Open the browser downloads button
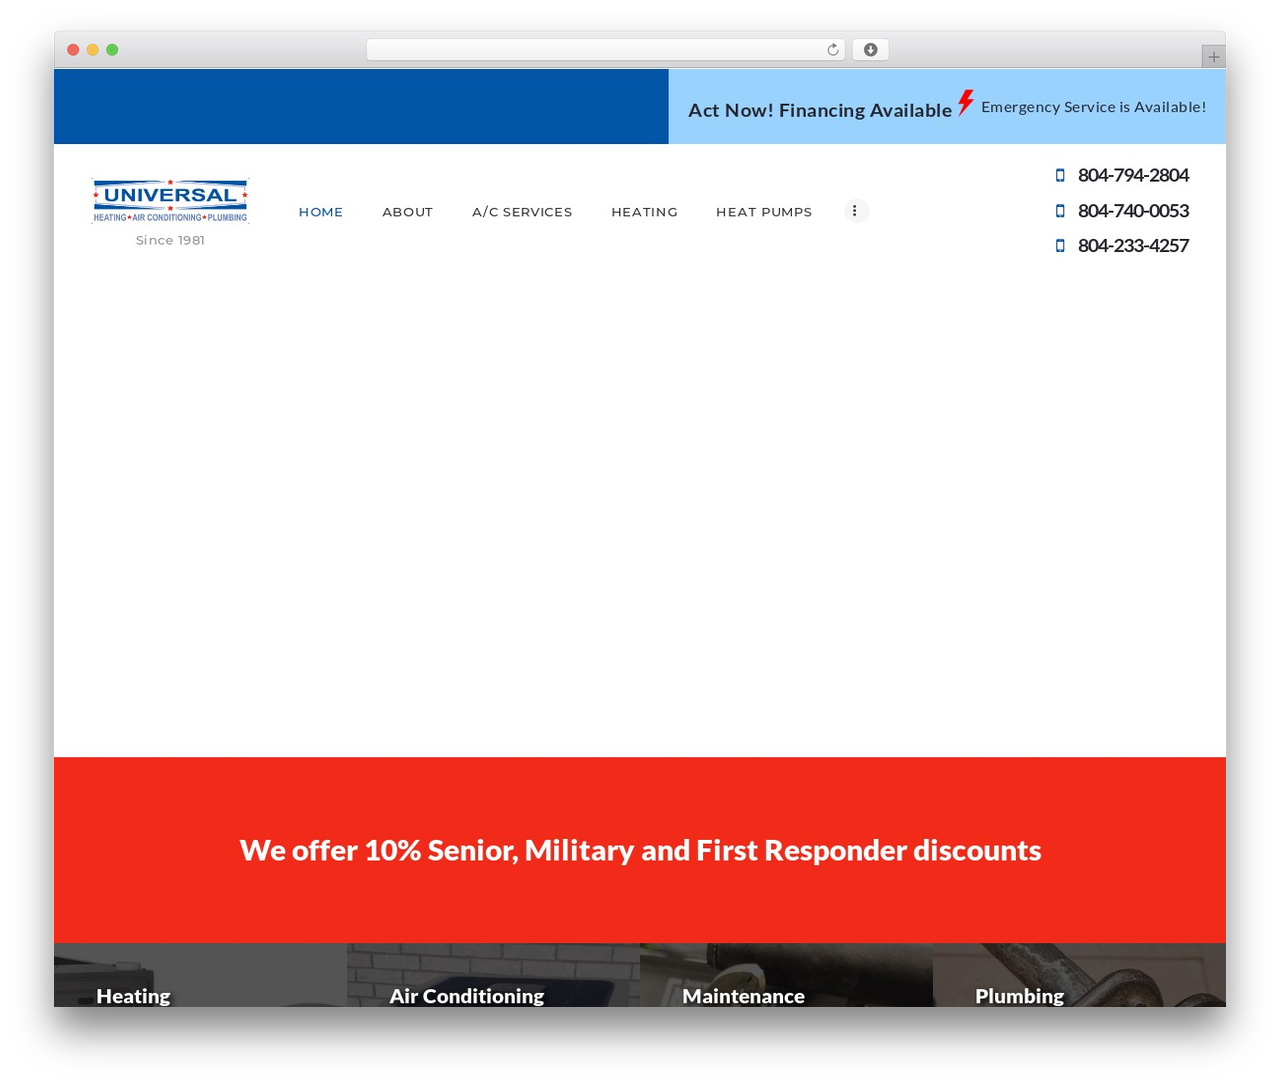Screen dimensions: 1280x1084 (870, 50)
